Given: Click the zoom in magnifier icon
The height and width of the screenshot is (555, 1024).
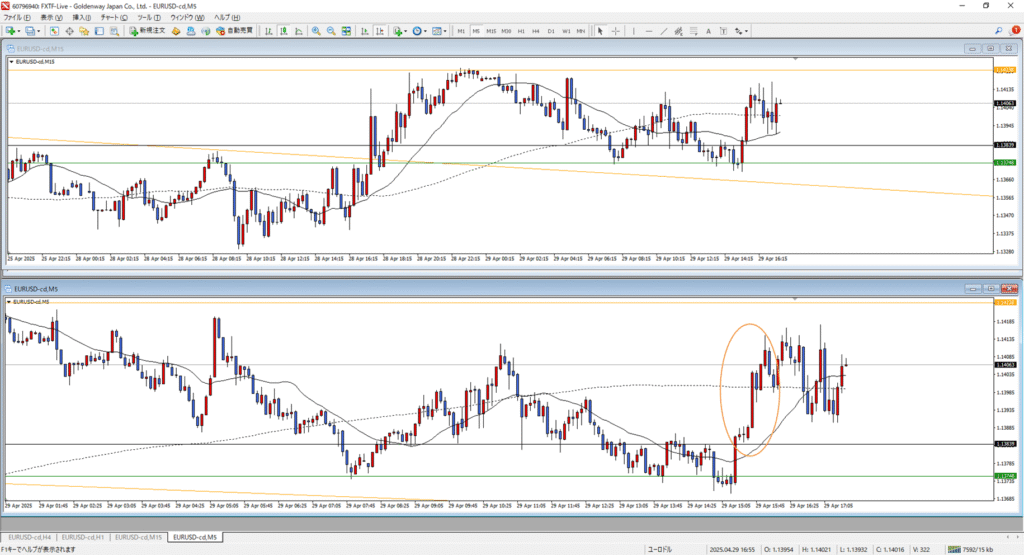Looking at the screenshot, I should pyautogui.click(x=316, y=31).
